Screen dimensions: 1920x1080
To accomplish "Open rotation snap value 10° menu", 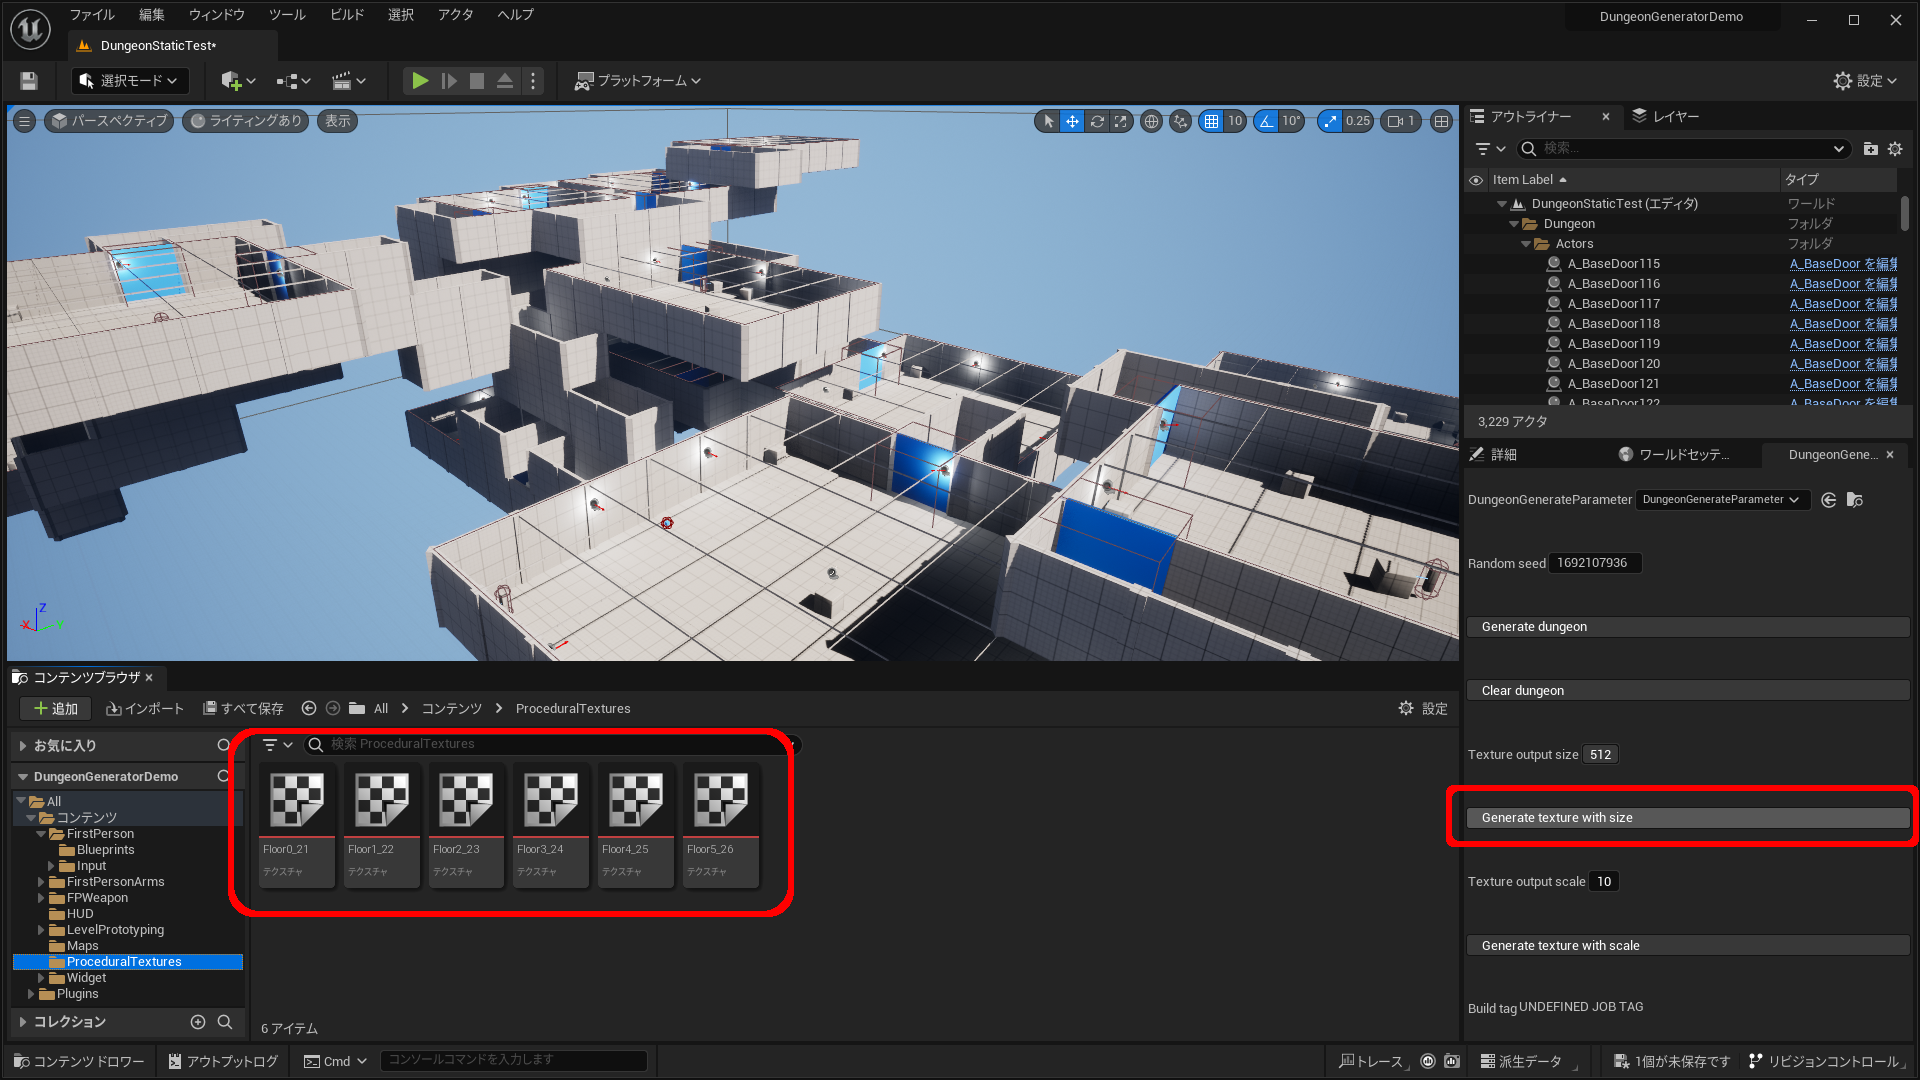I will tap(1291, 121).
